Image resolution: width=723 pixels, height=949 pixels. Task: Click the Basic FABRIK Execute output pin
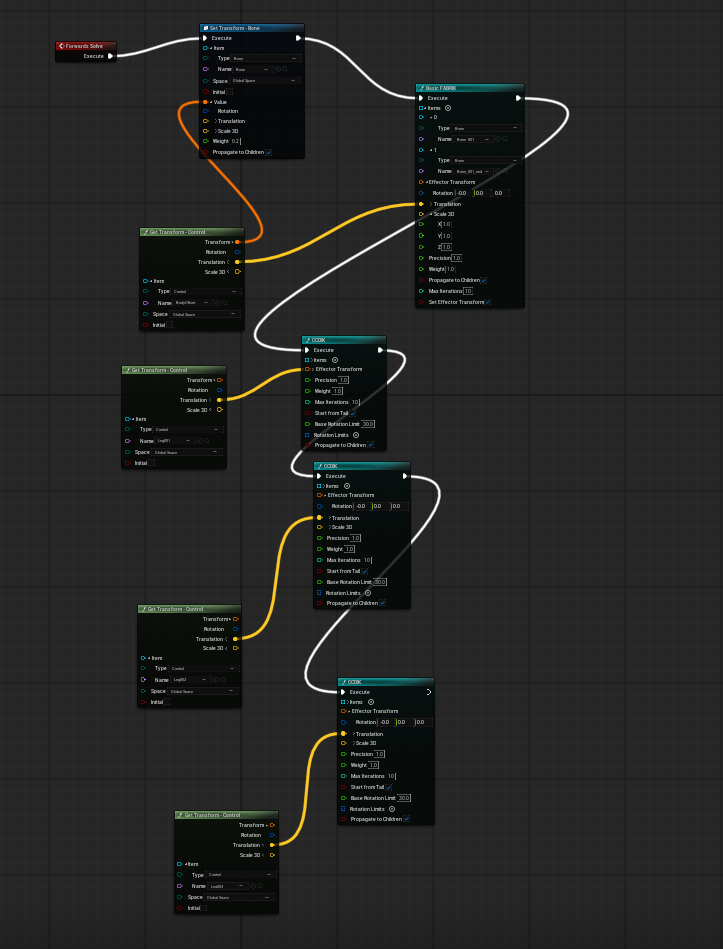(517, 98)
